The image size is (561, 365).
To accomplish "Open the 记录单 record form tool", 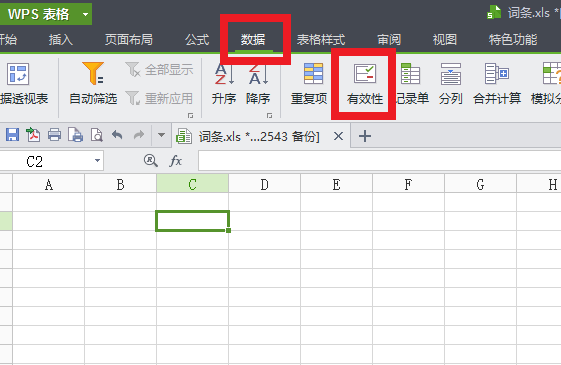I will pos(411,83).
